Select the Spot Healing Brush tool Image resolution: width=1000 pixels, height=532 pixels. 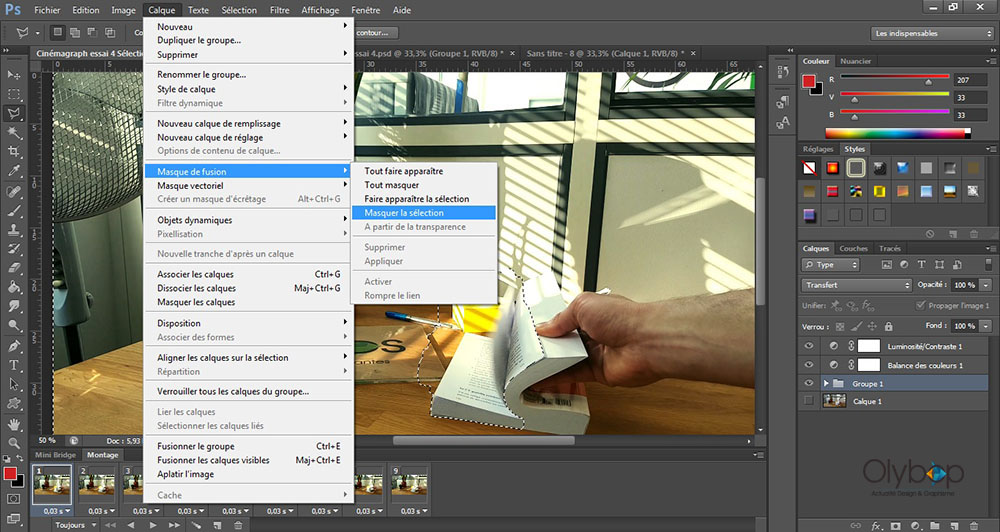pos(13,191)
